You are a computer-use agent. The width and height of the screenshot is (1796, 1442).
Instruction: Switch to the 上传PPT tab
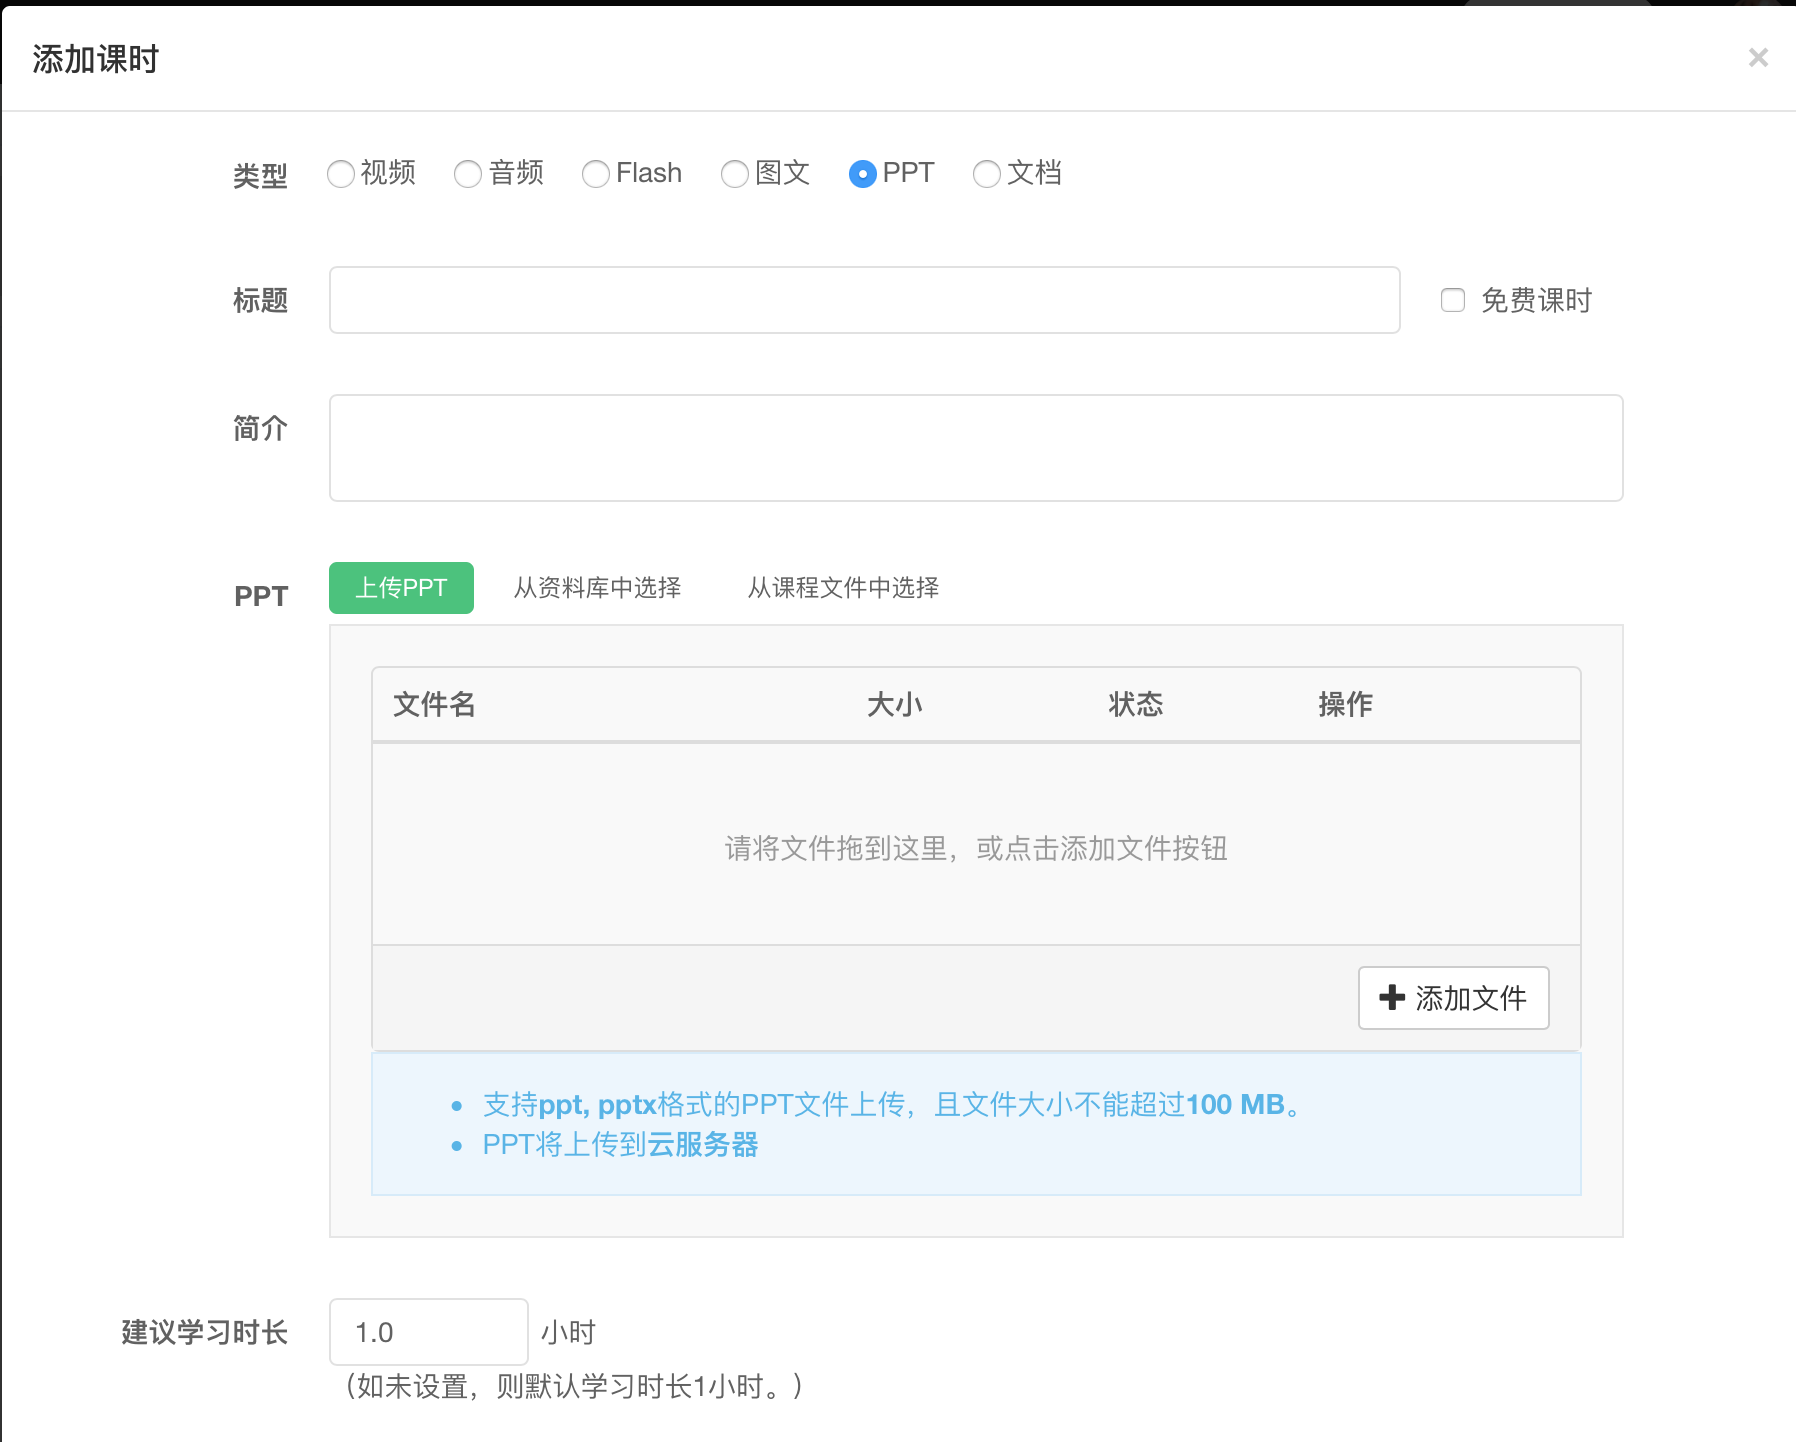[401, 588]
